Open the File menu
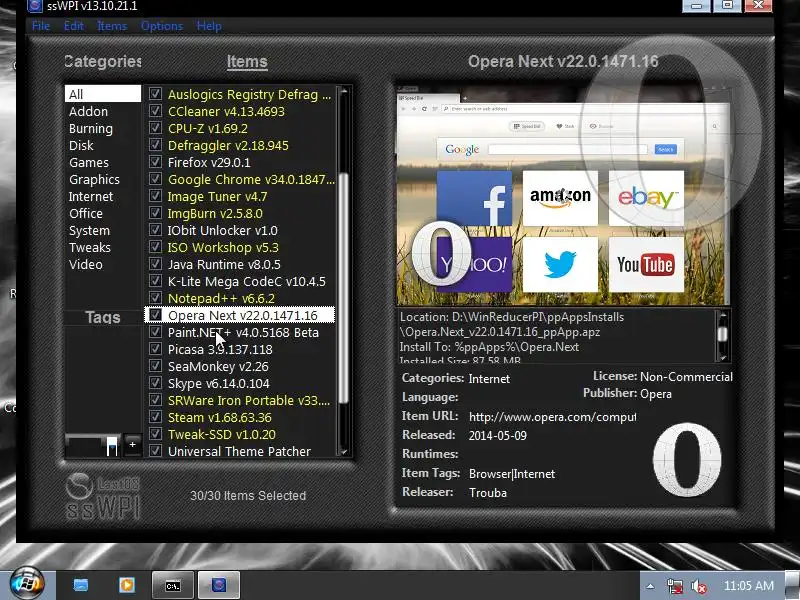Screen dimensions: 800x600 pyautogui.click(x=41, y=26)
